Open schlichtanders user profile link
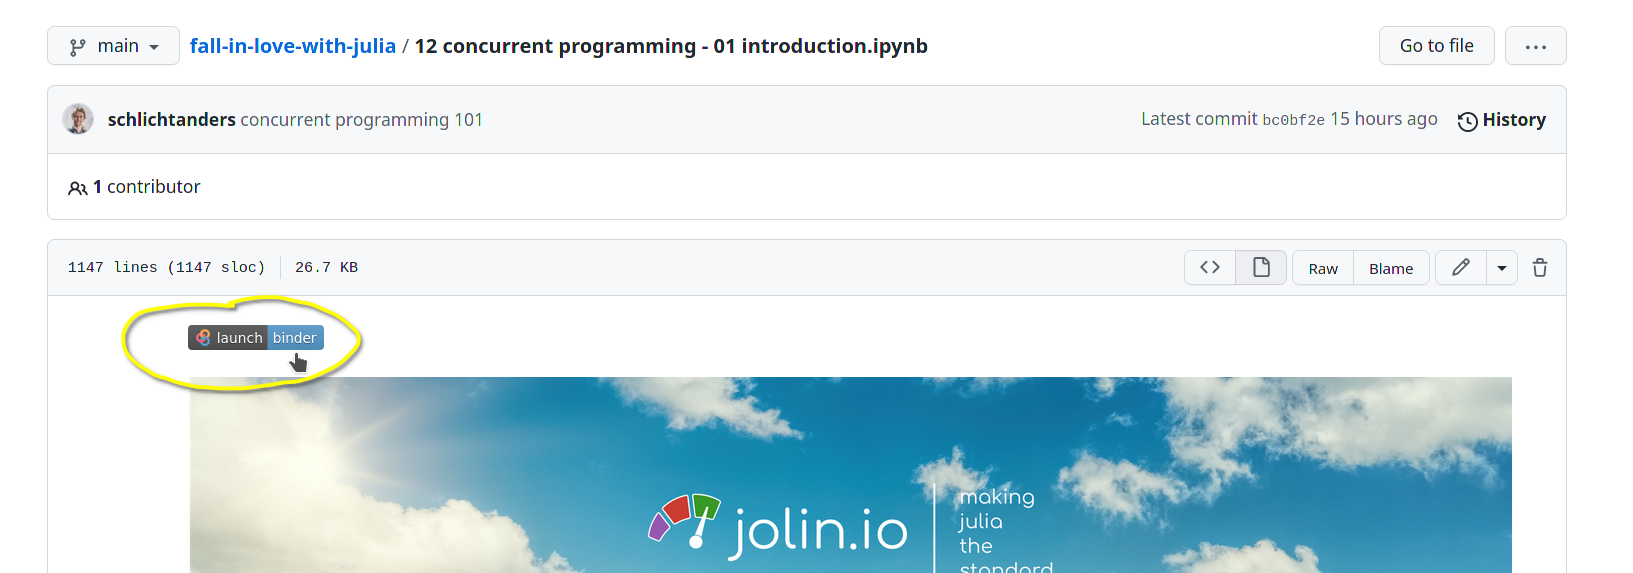 [171, 120]
